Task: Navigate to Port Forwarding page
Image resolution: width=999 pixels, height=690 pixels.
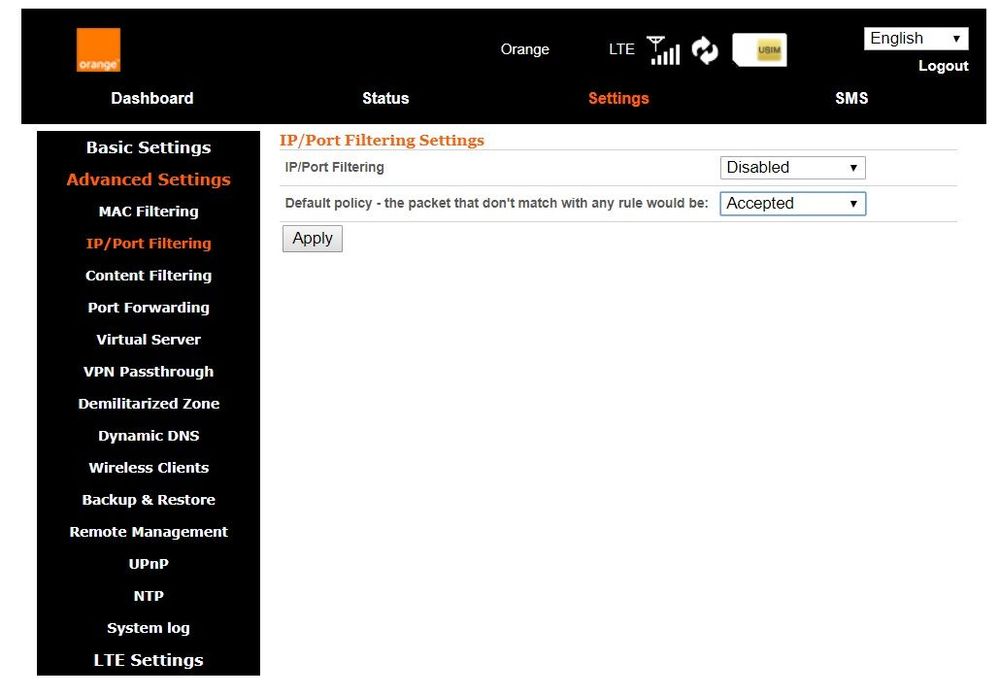Action: pyautogui.click(x=148, y=308)
